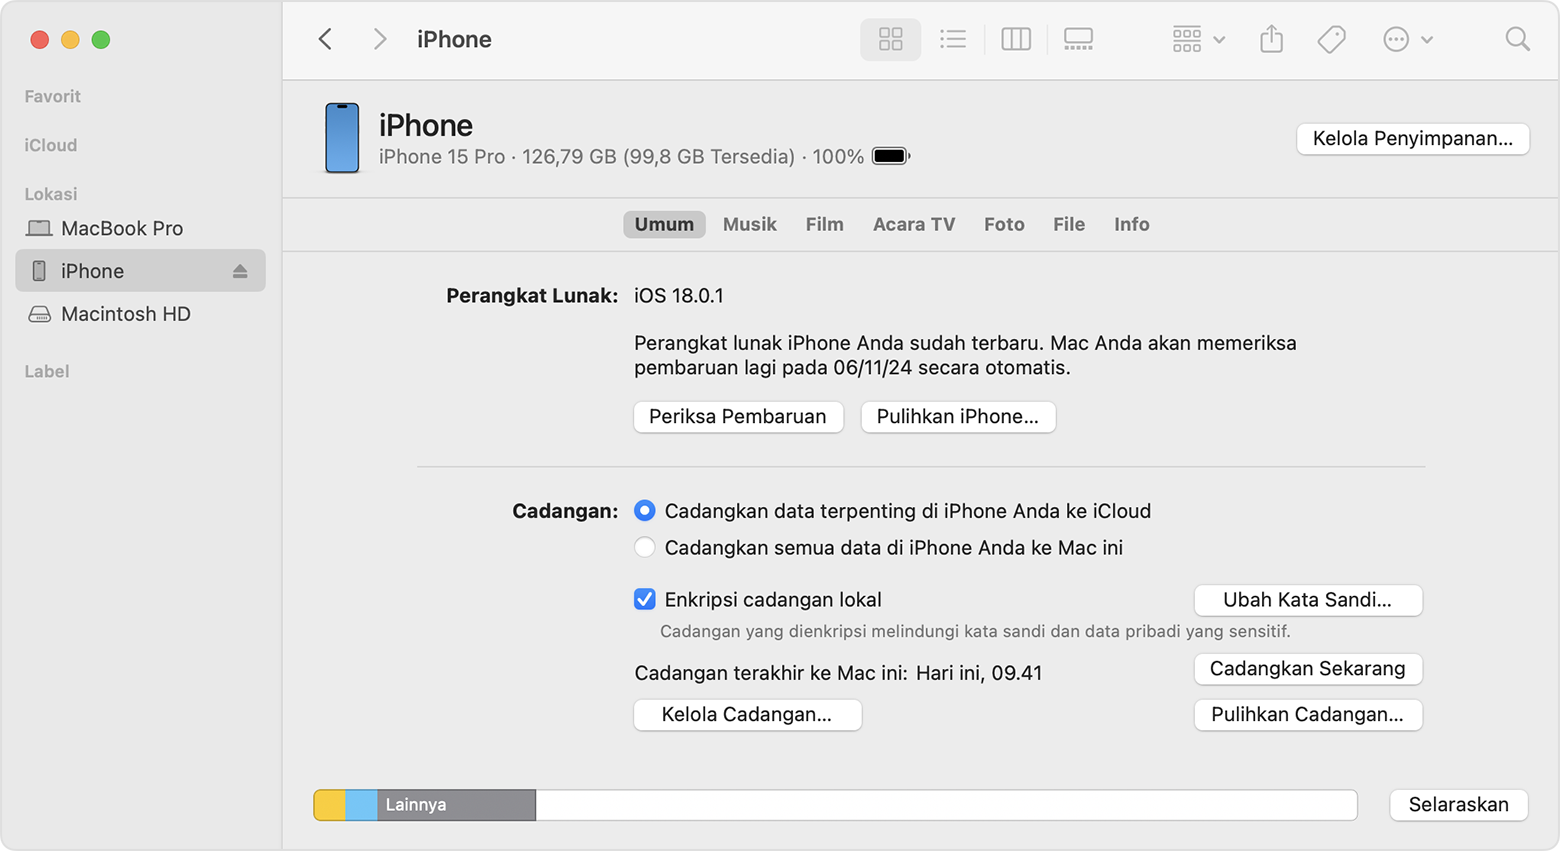Click the tag icon in toolbar

point(1331,39)
